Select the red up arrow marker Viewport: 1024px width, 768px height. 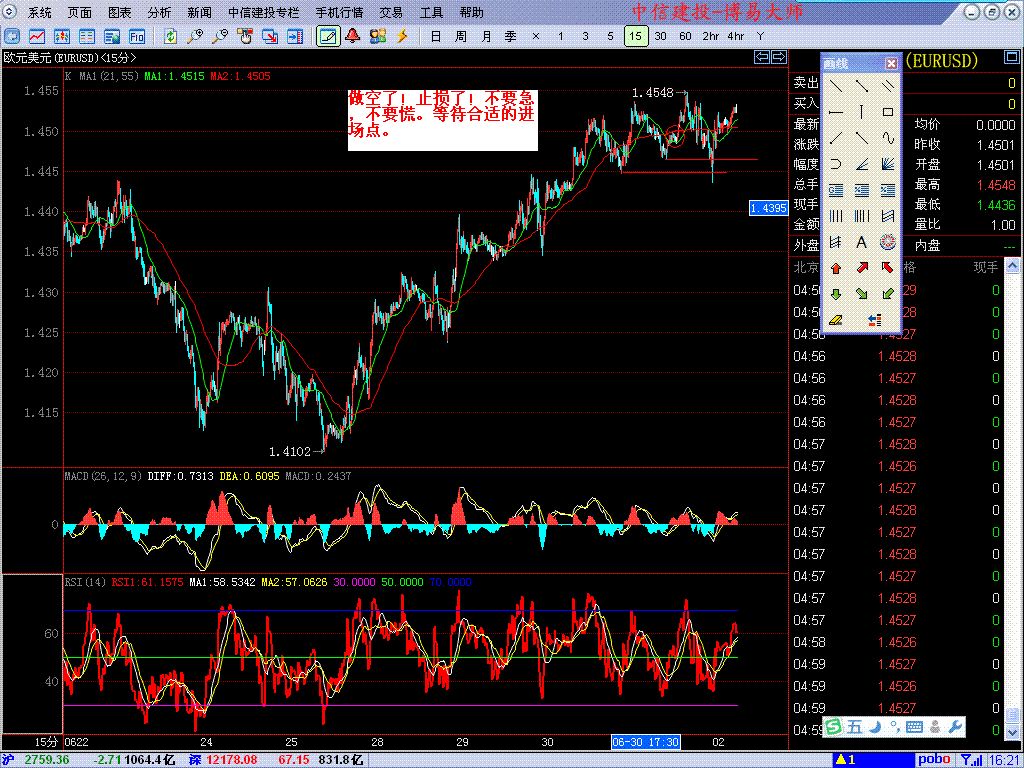tap(836, 268)
